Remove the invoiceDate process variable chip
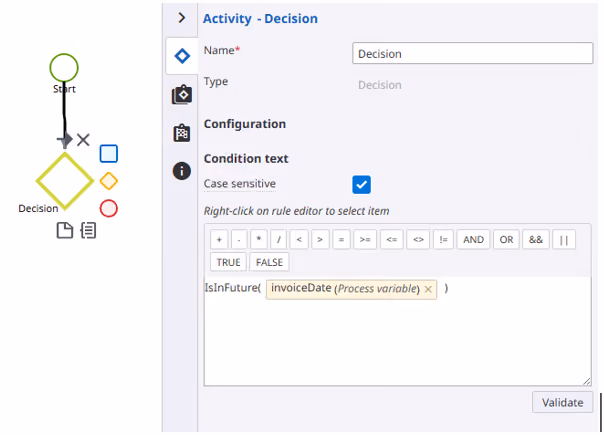This screenshot has width=604, height=435. pyautogui.click(x=428, y=289)
